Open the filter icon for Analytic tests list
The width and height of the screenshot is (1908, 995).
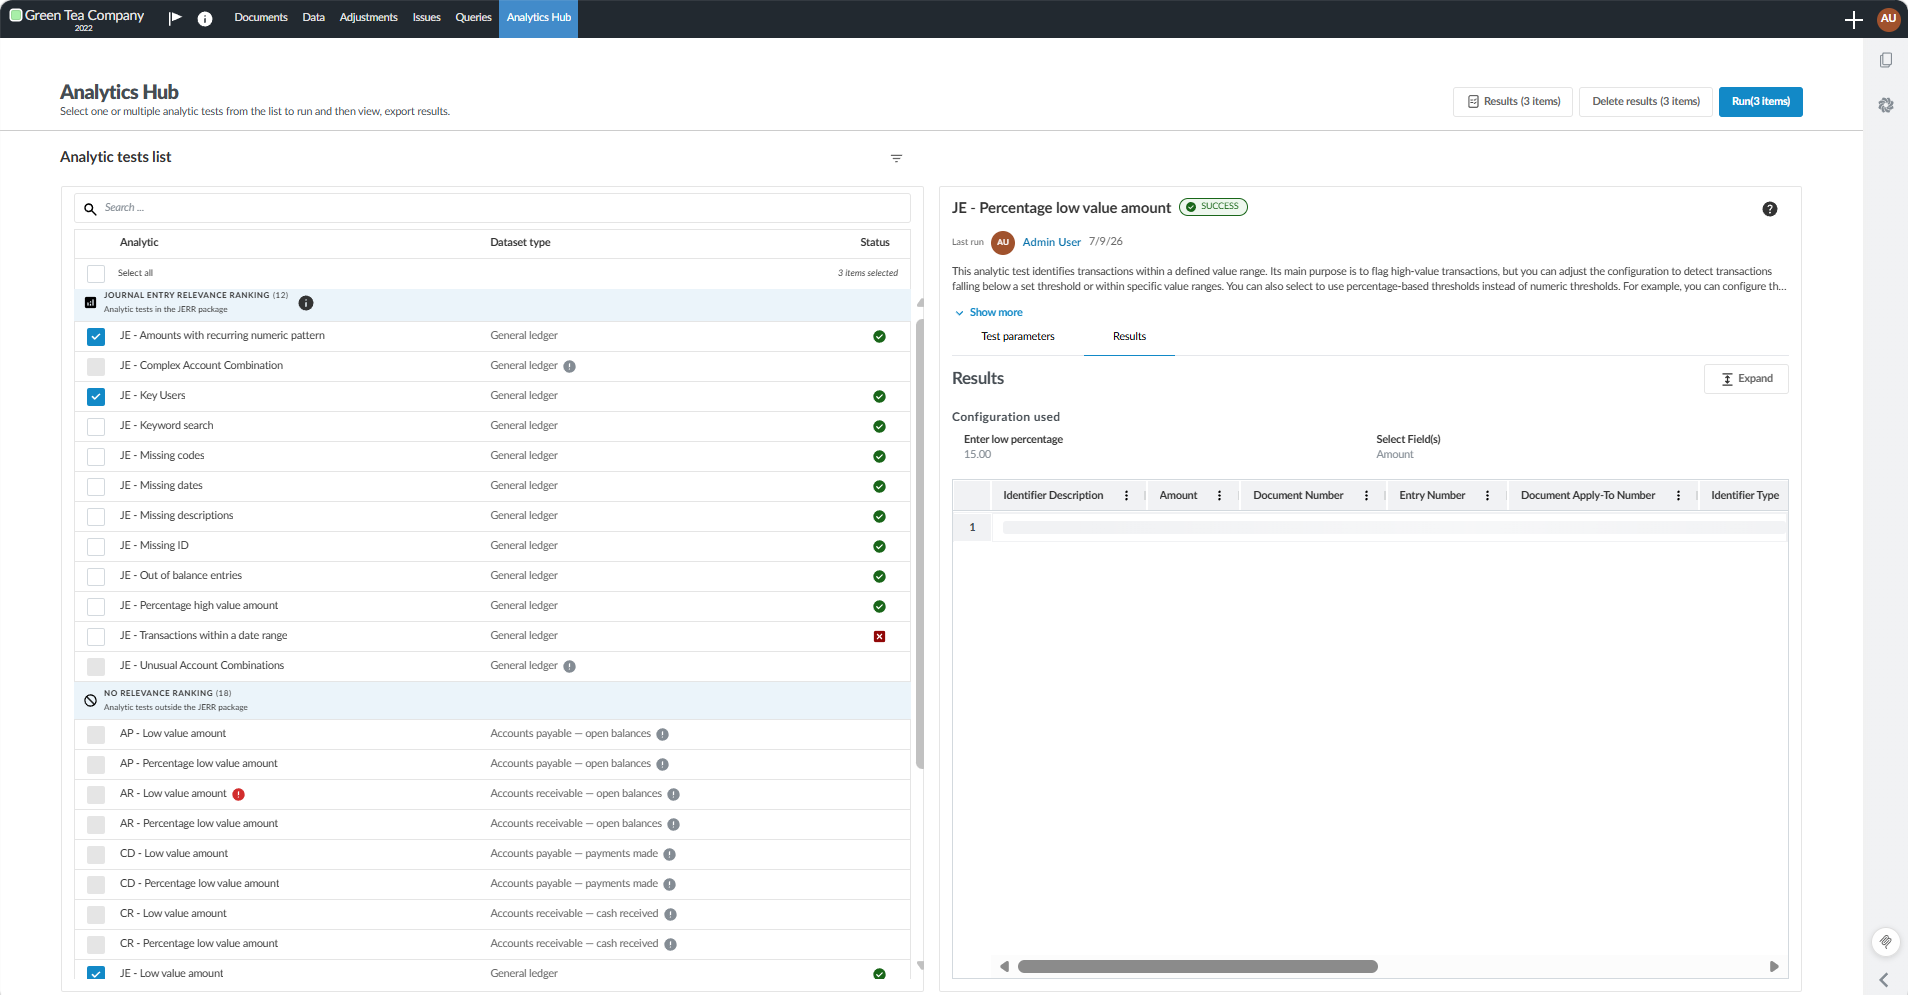click(x=896, y=158)
